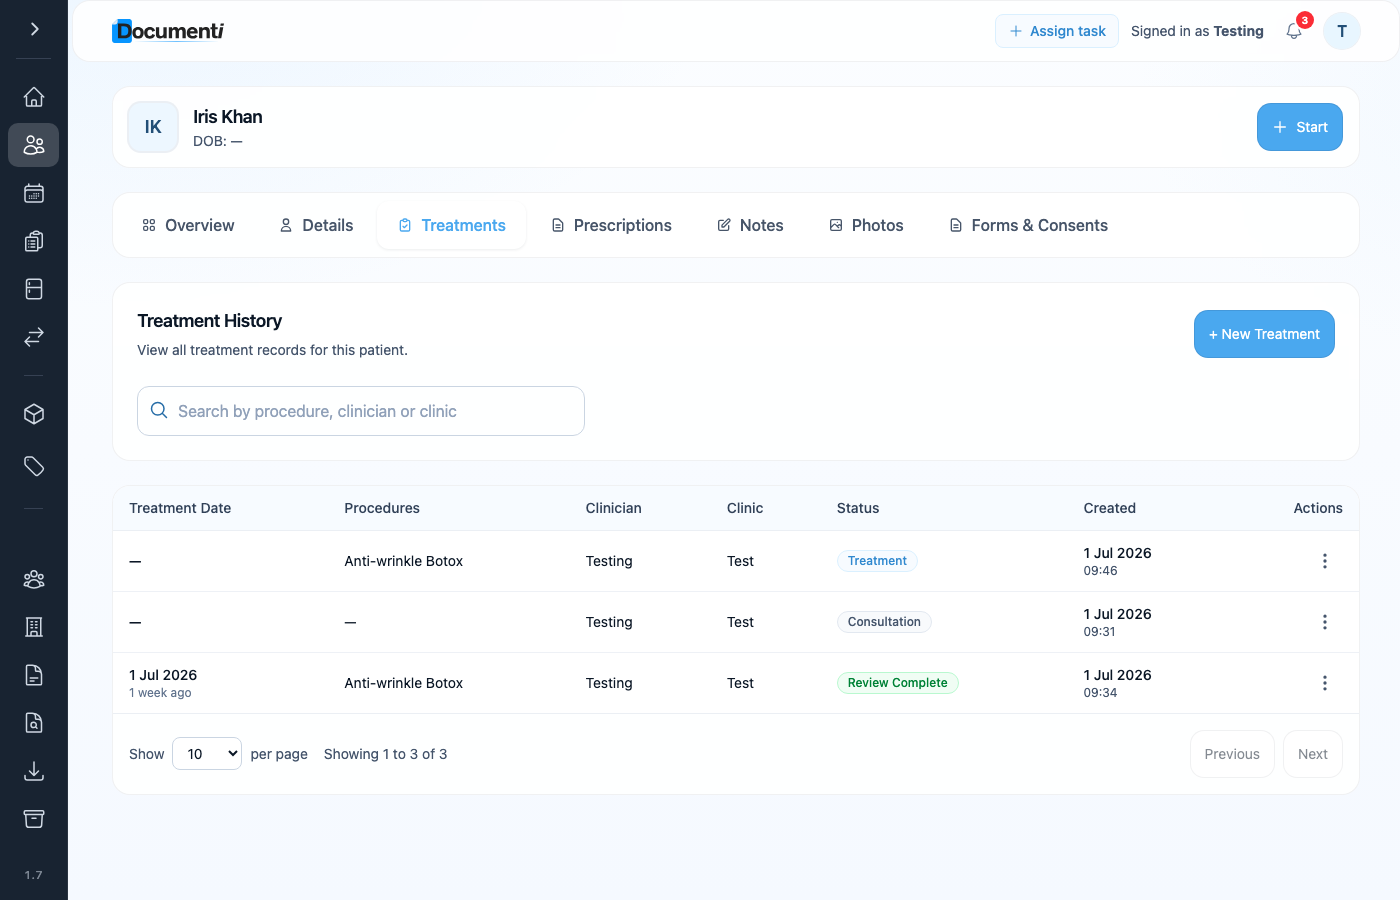The image size is (1400, 900).
Task: Click the Treatment status badge
Action: click(877, 561)
